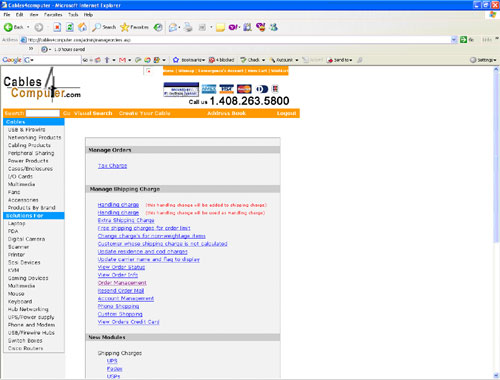Open the Check dropdown arrow

(263, 60)
